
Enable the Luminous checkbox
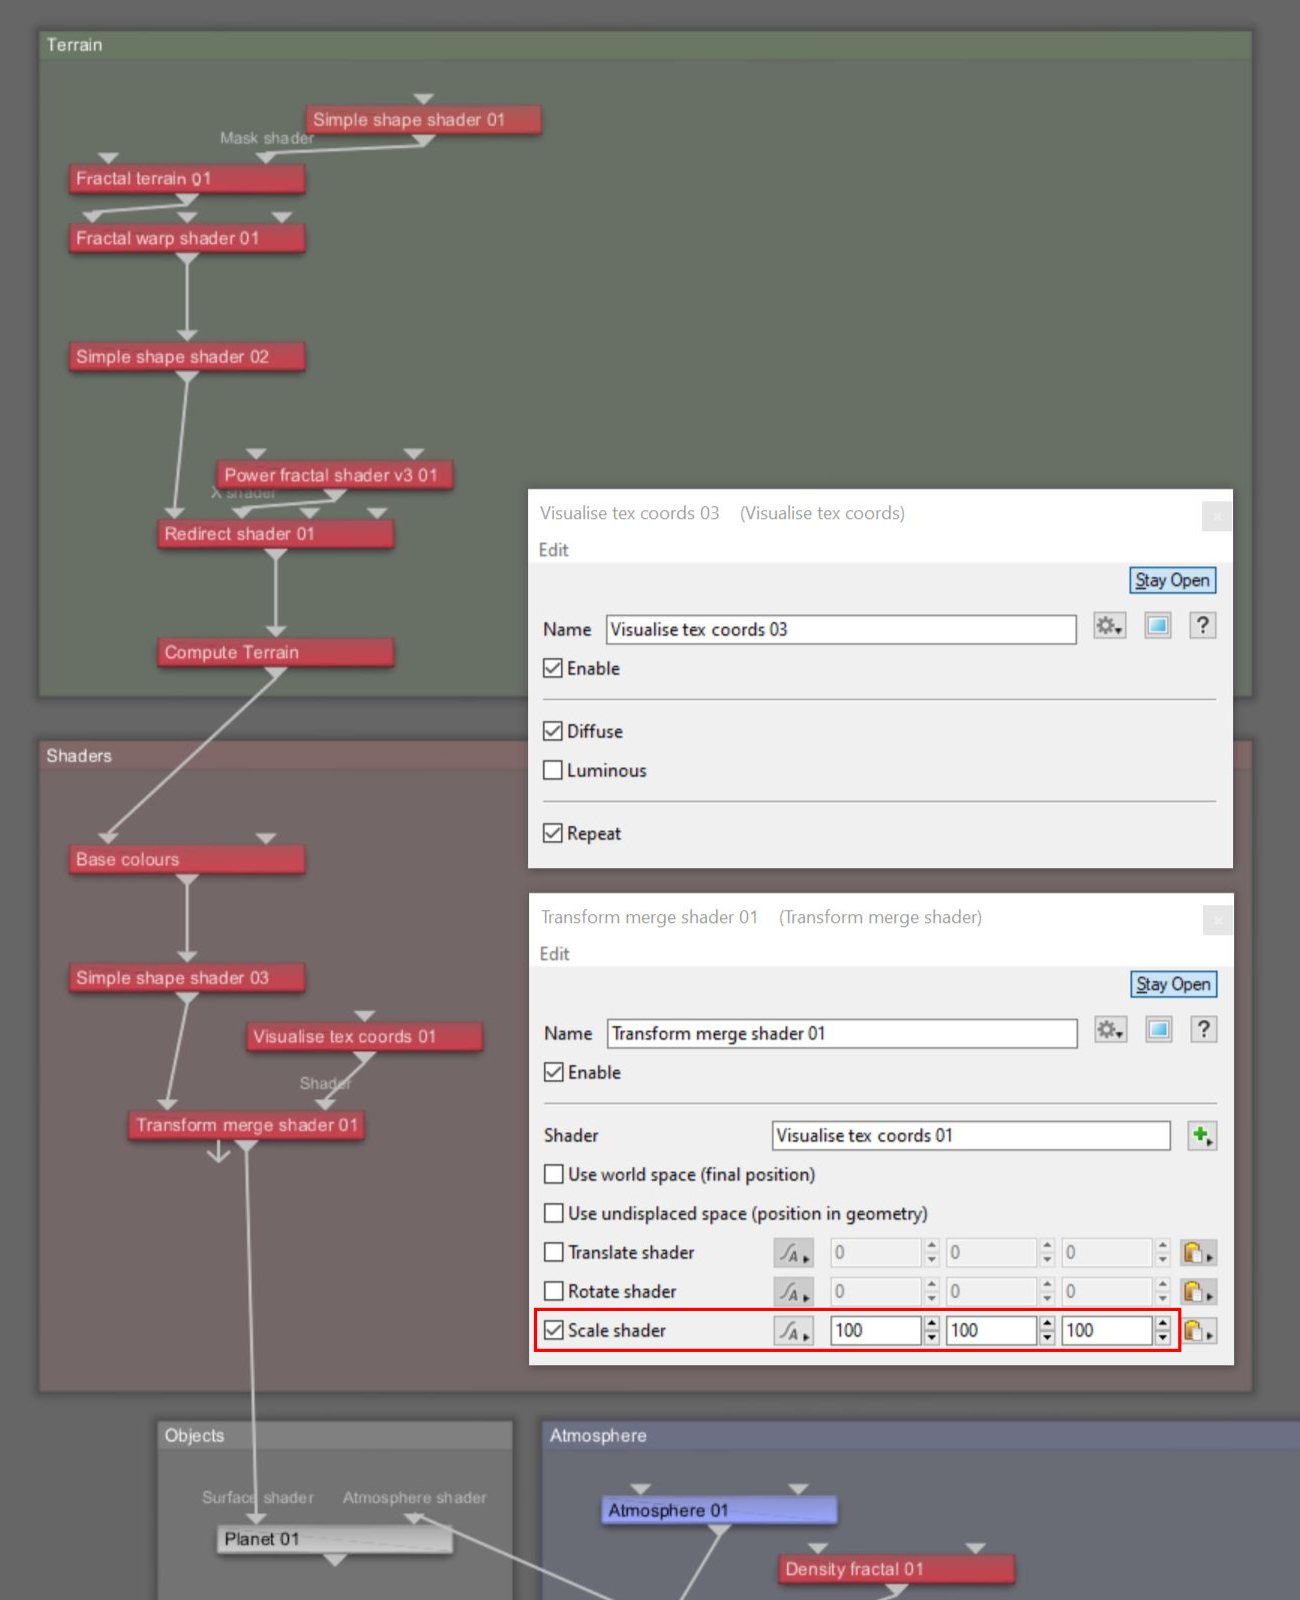552,770
